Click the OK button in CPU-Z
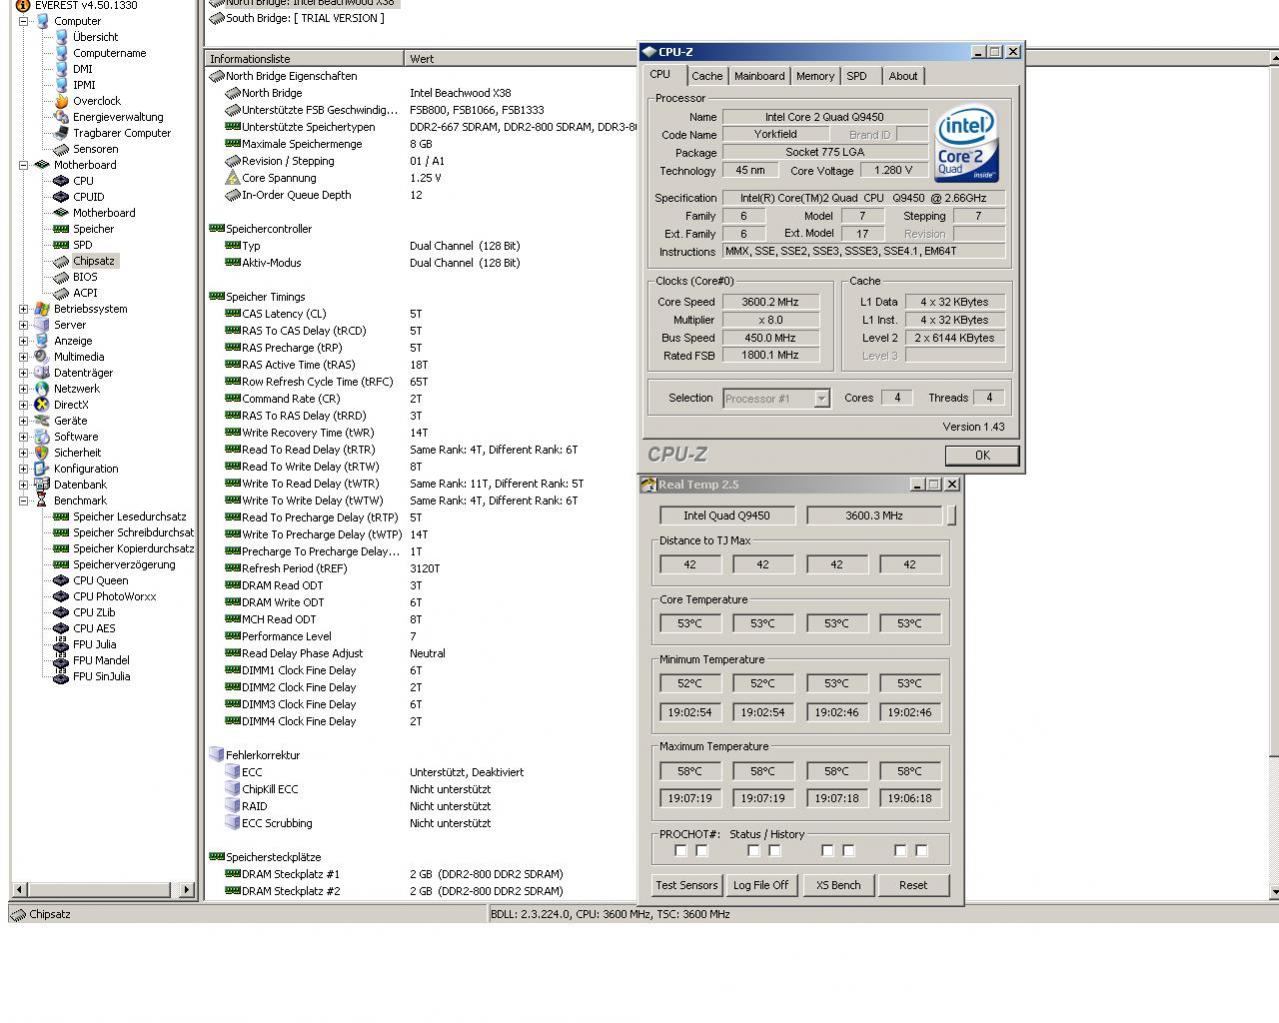1279x1023 pixels. [982, 455]
